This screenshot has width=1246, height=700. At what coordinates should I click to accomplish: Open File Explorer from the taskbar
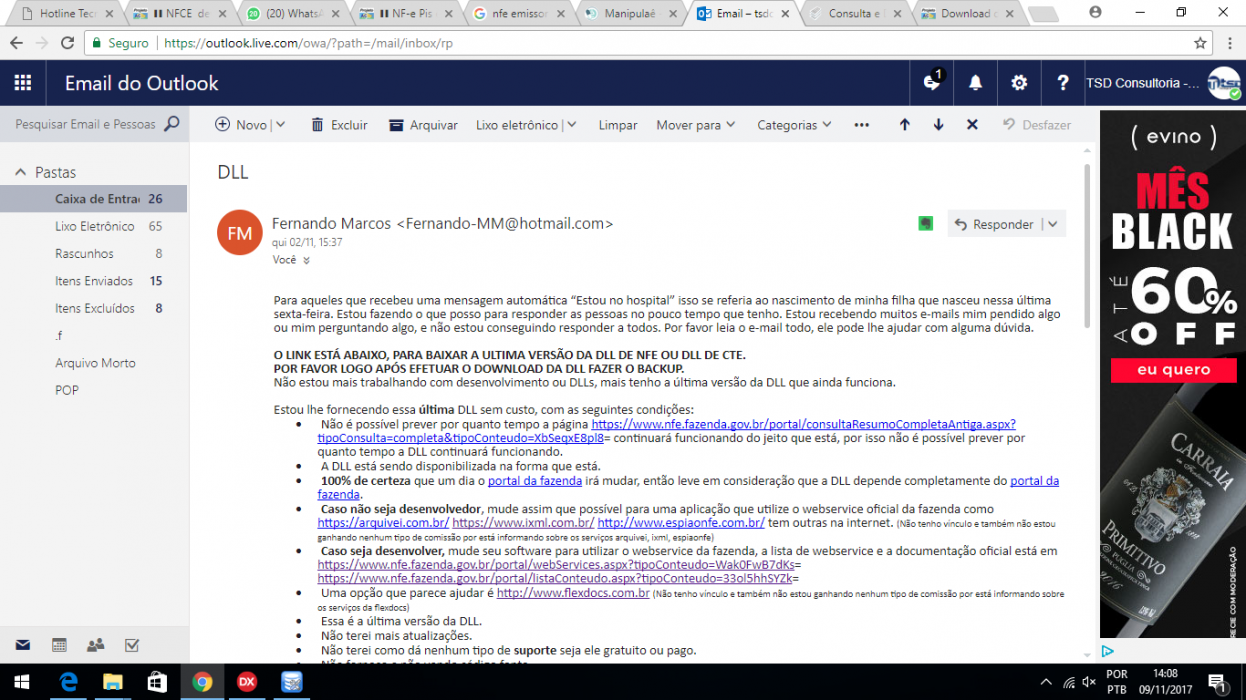pos(112,682)
